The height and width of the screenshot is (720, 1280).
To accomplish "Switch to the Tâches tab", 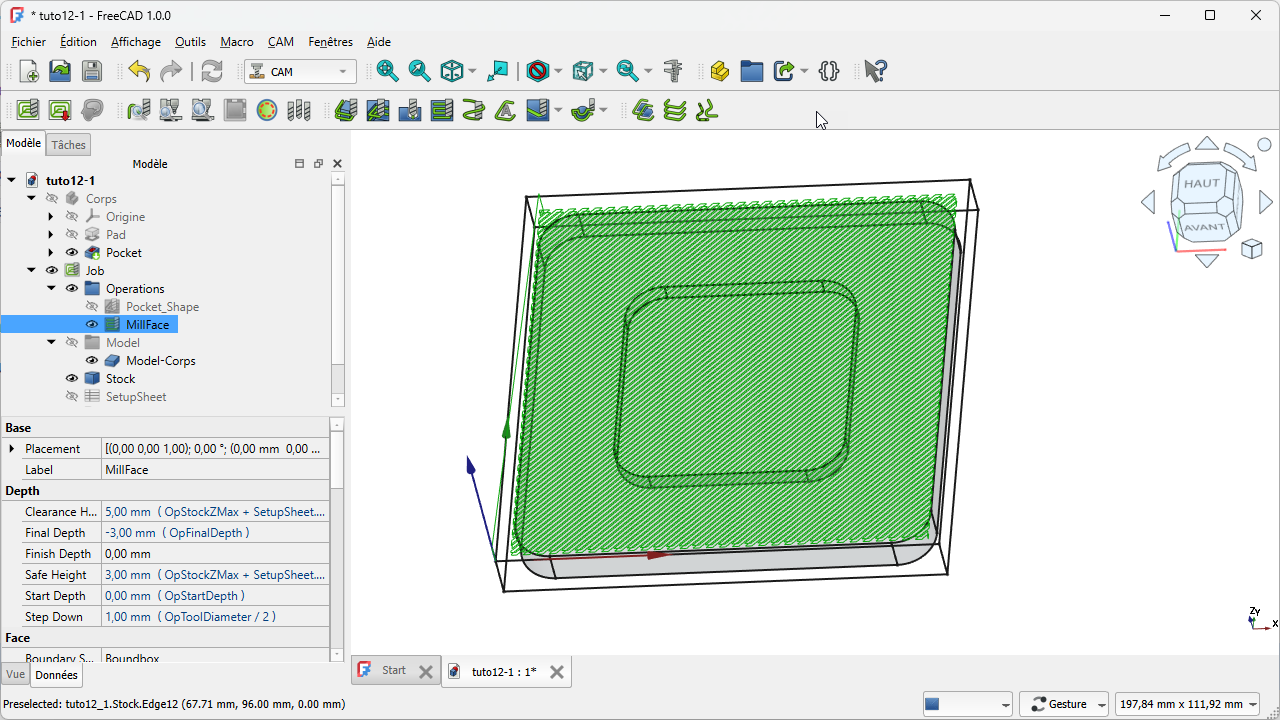I will (69, 145).
